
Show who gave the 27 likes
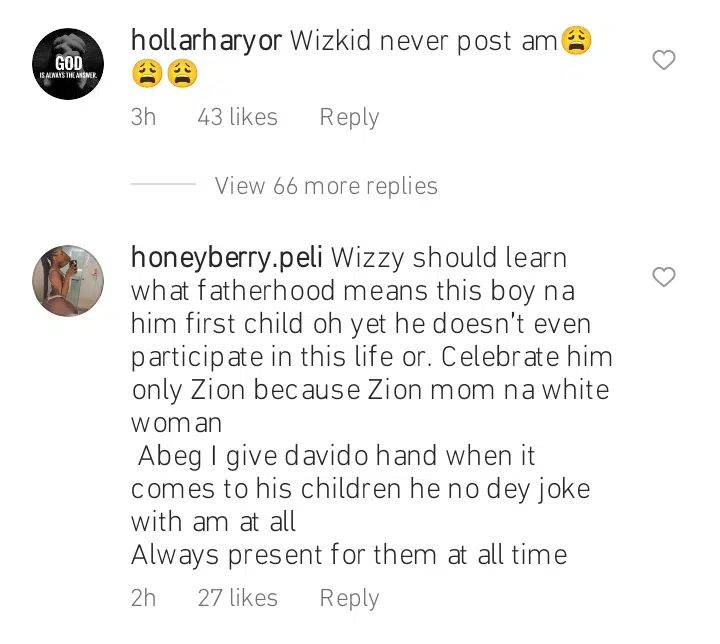click(x=237, y=598)
